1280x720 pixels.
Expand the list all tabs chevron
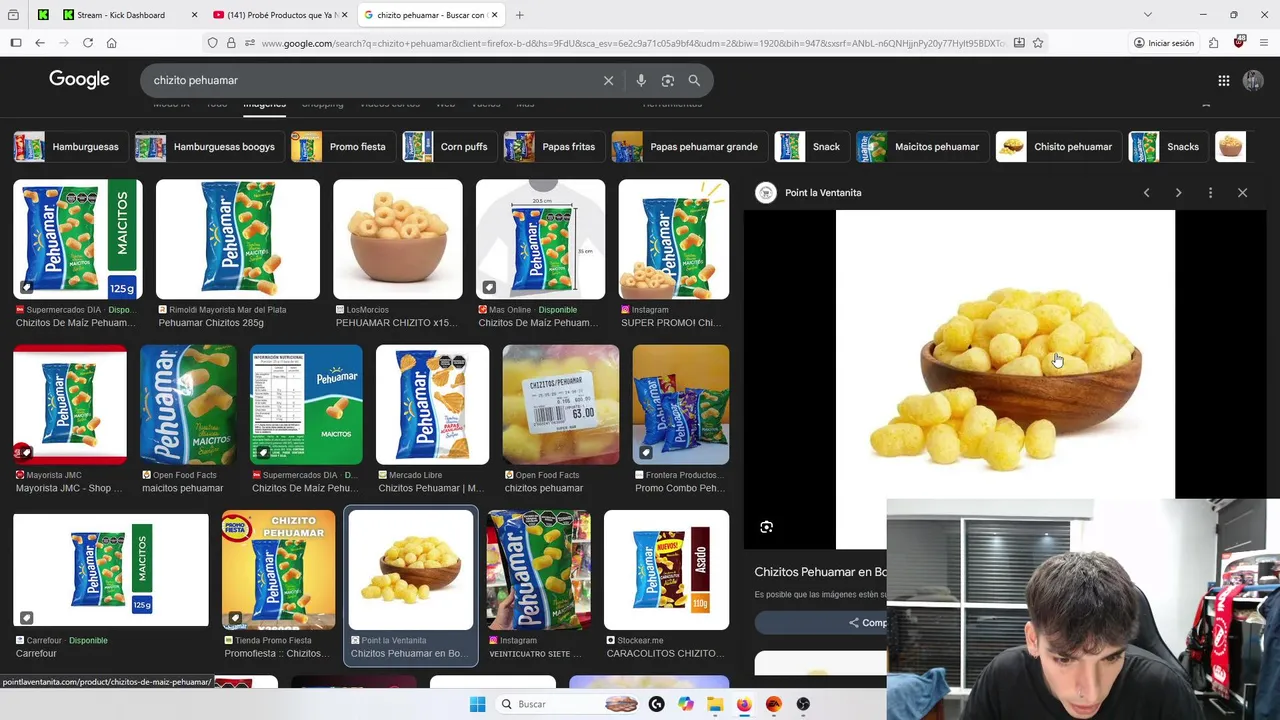point(1147,15)
